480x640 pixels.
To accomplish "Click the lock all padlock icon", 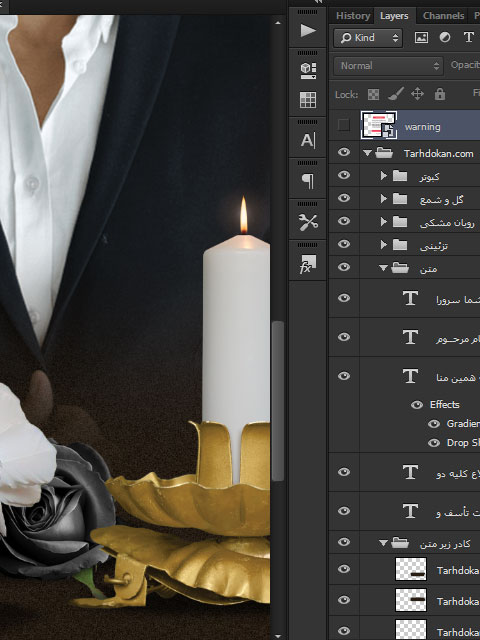I will tap(440, 94).
